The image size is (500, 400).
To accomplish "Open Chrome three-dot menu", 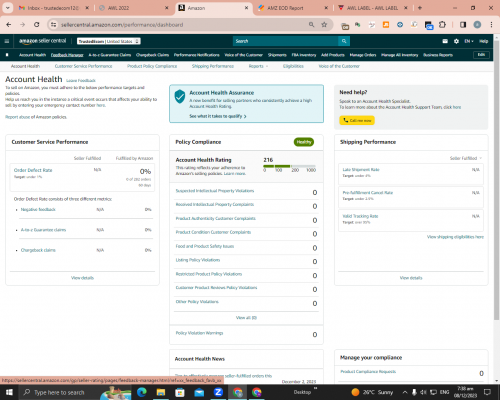I will (491, 25).
